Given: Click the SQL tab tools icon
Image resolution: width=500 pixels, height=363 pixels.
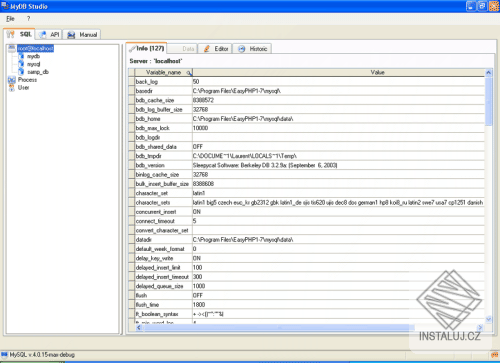Looking at the screenshot, I should pyautogui.click(x=10, y=34).
